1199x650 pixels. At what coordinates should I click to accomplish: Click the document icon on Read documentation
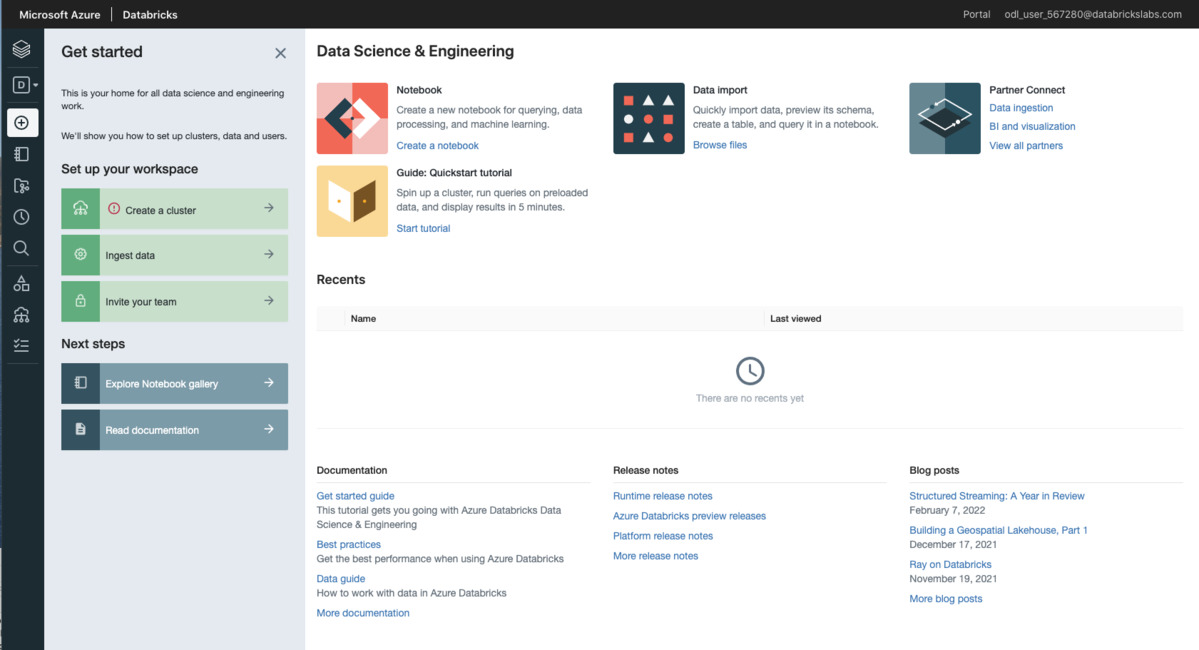80,430
